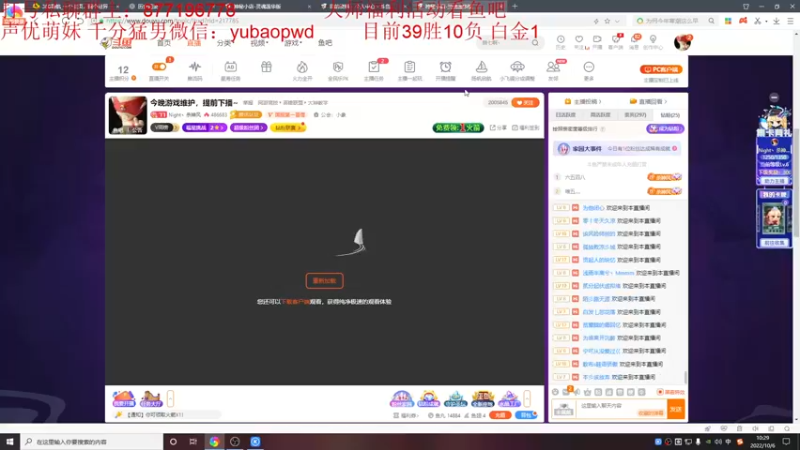Switch to the 贵宾(297) tab
800x450 pixels.
point(635,115)
